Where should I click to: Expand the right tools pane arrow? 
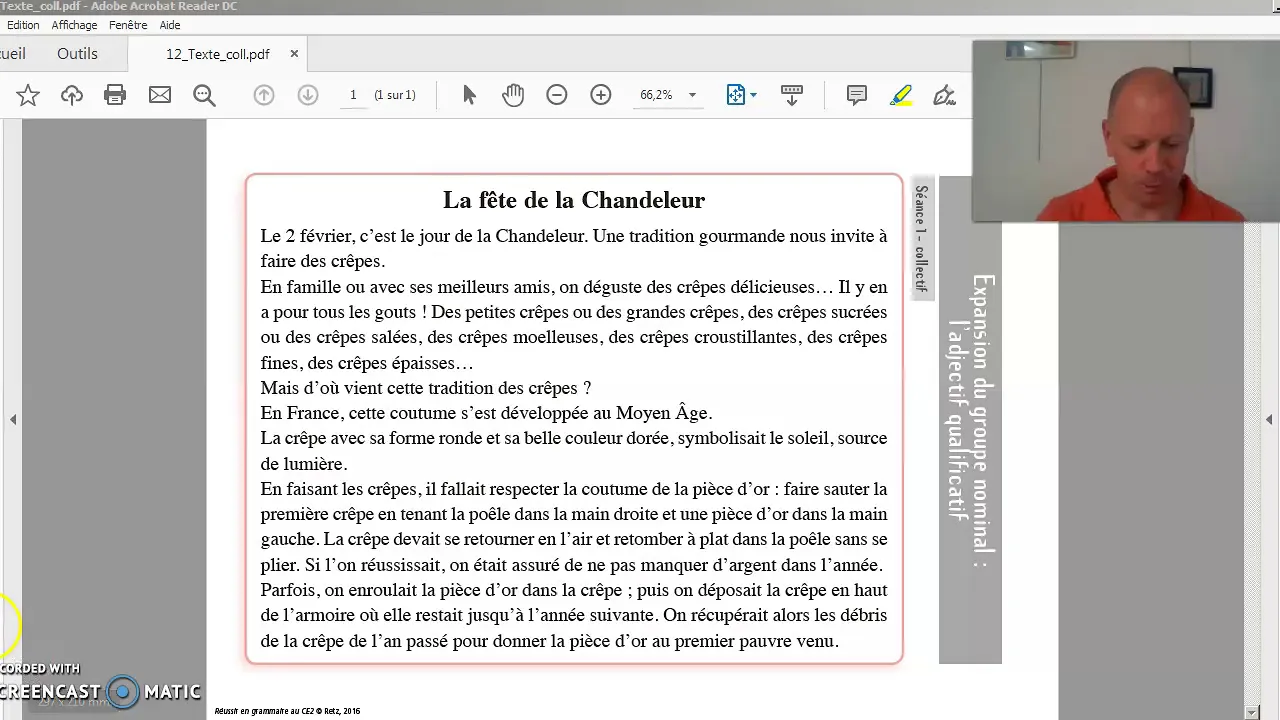(1269, 420)
